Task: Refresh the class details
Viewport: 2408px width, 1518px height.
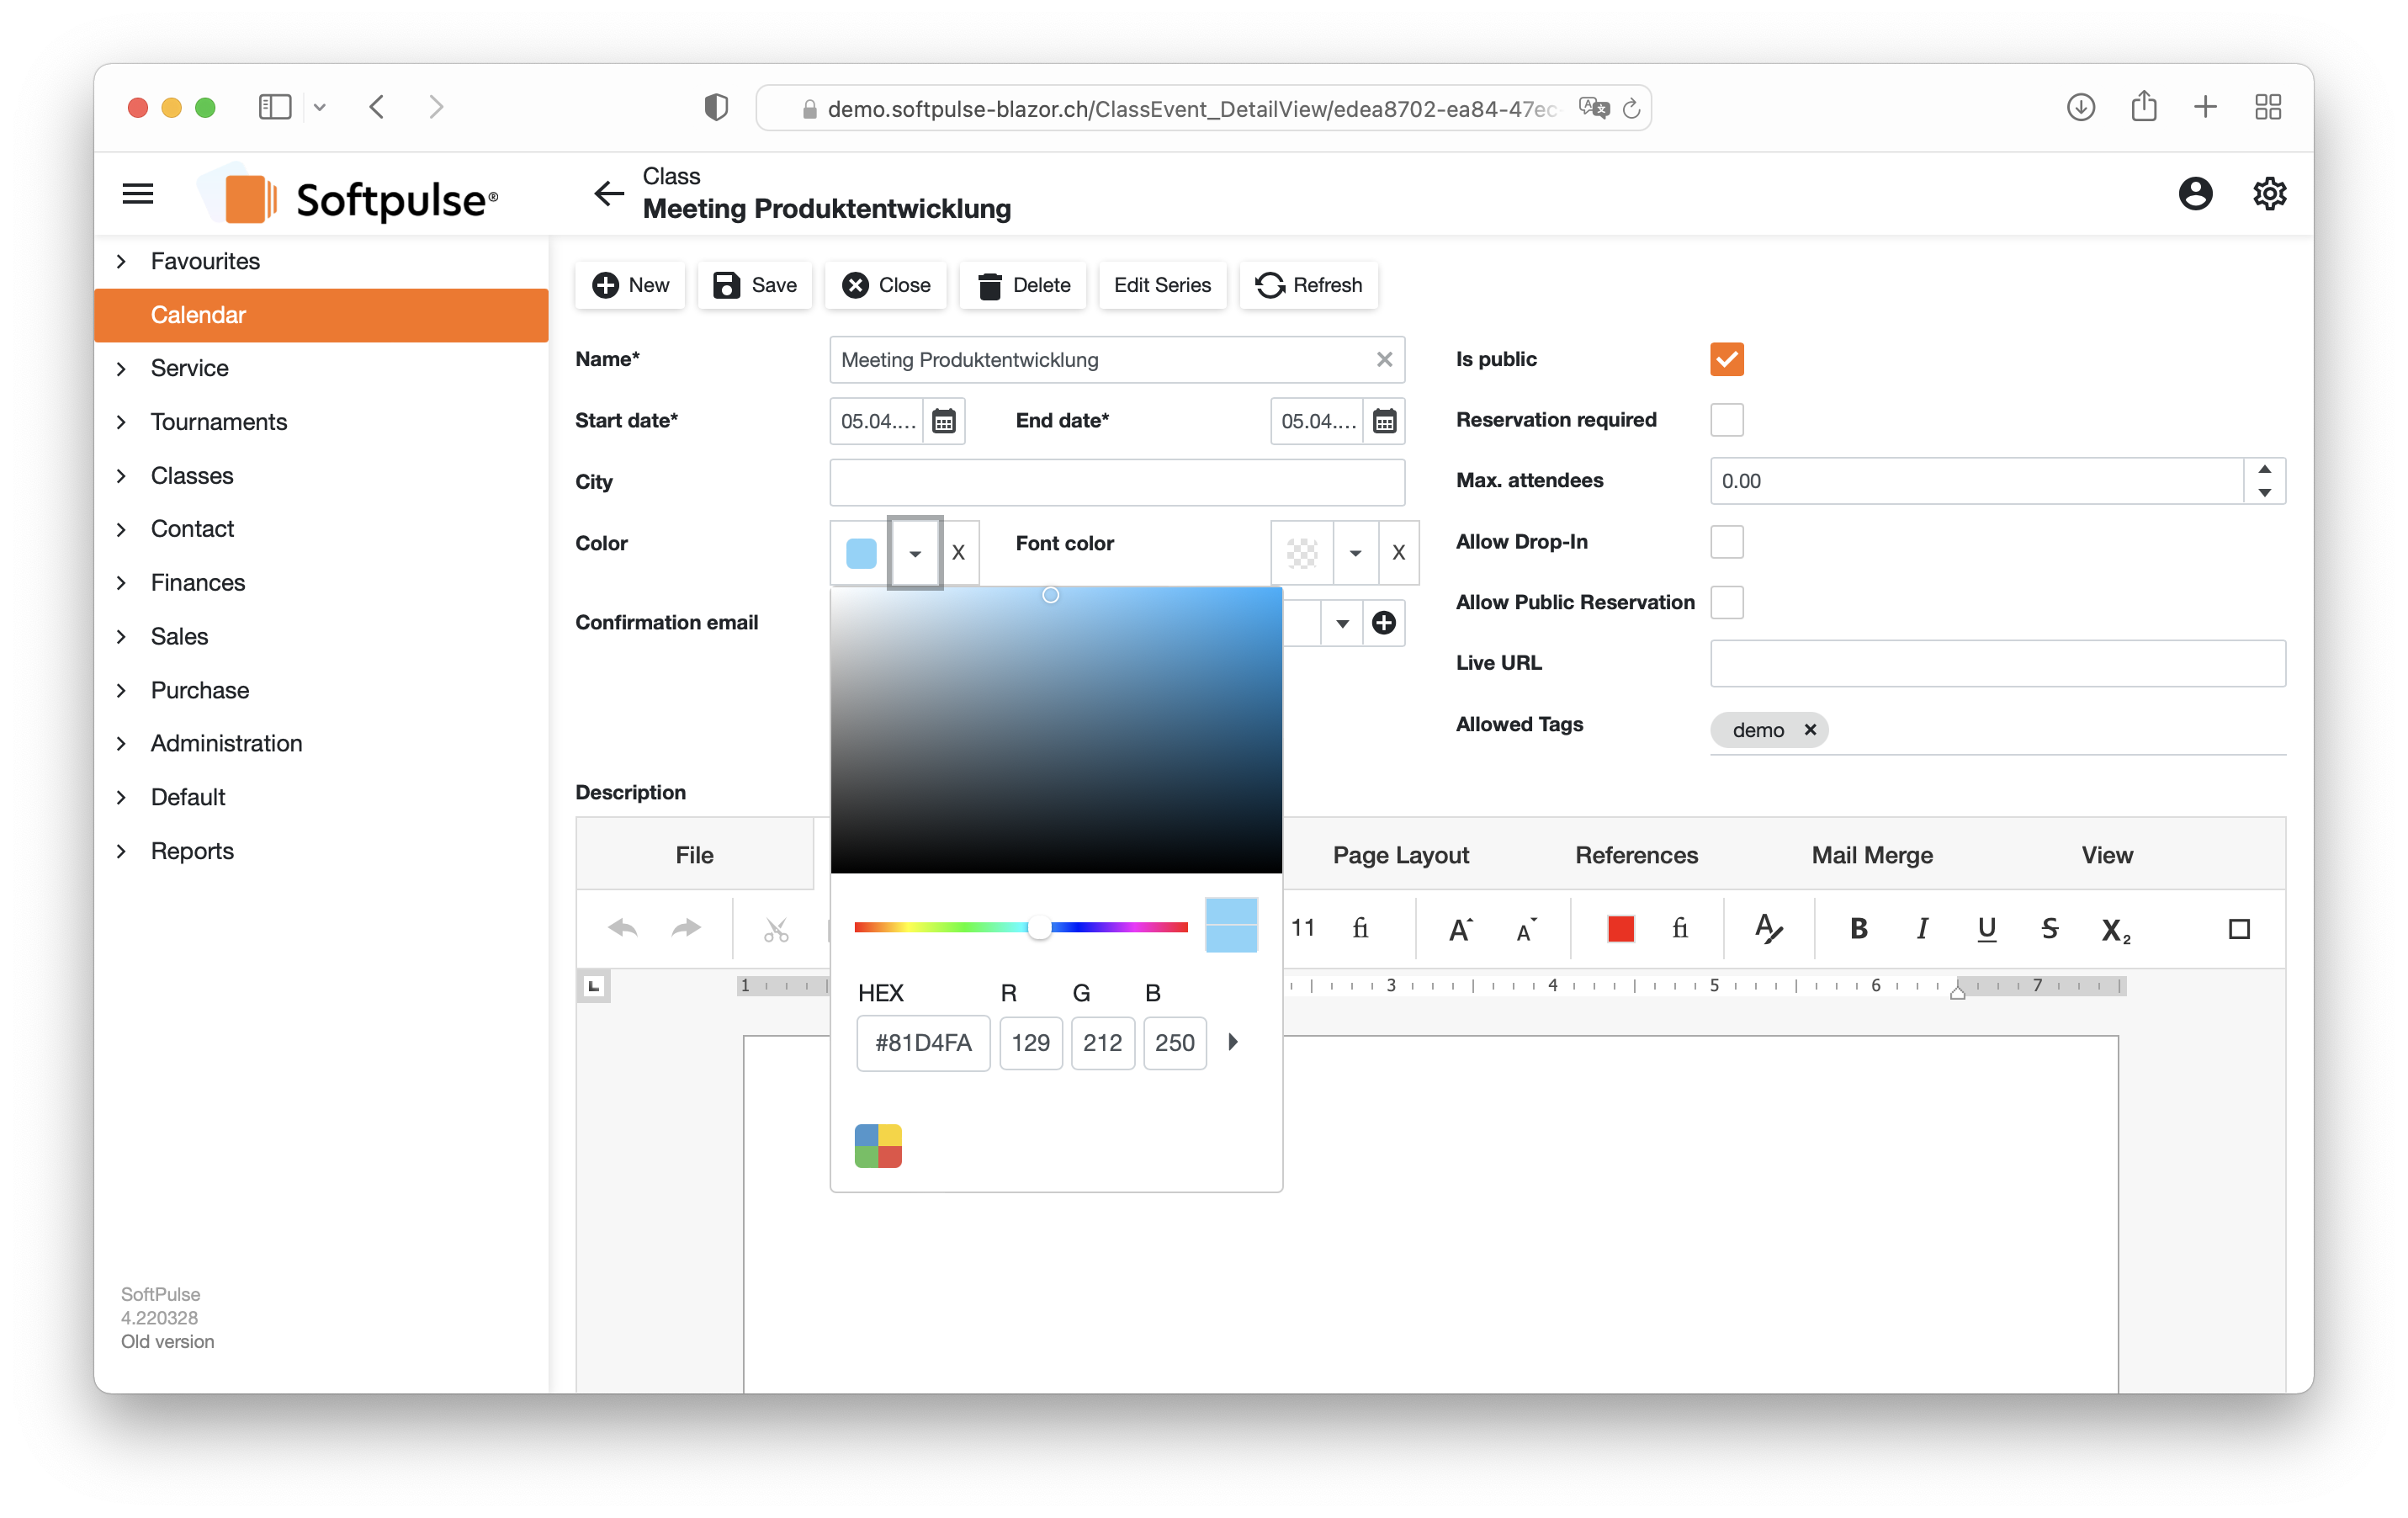Action: click(1308, 285)
